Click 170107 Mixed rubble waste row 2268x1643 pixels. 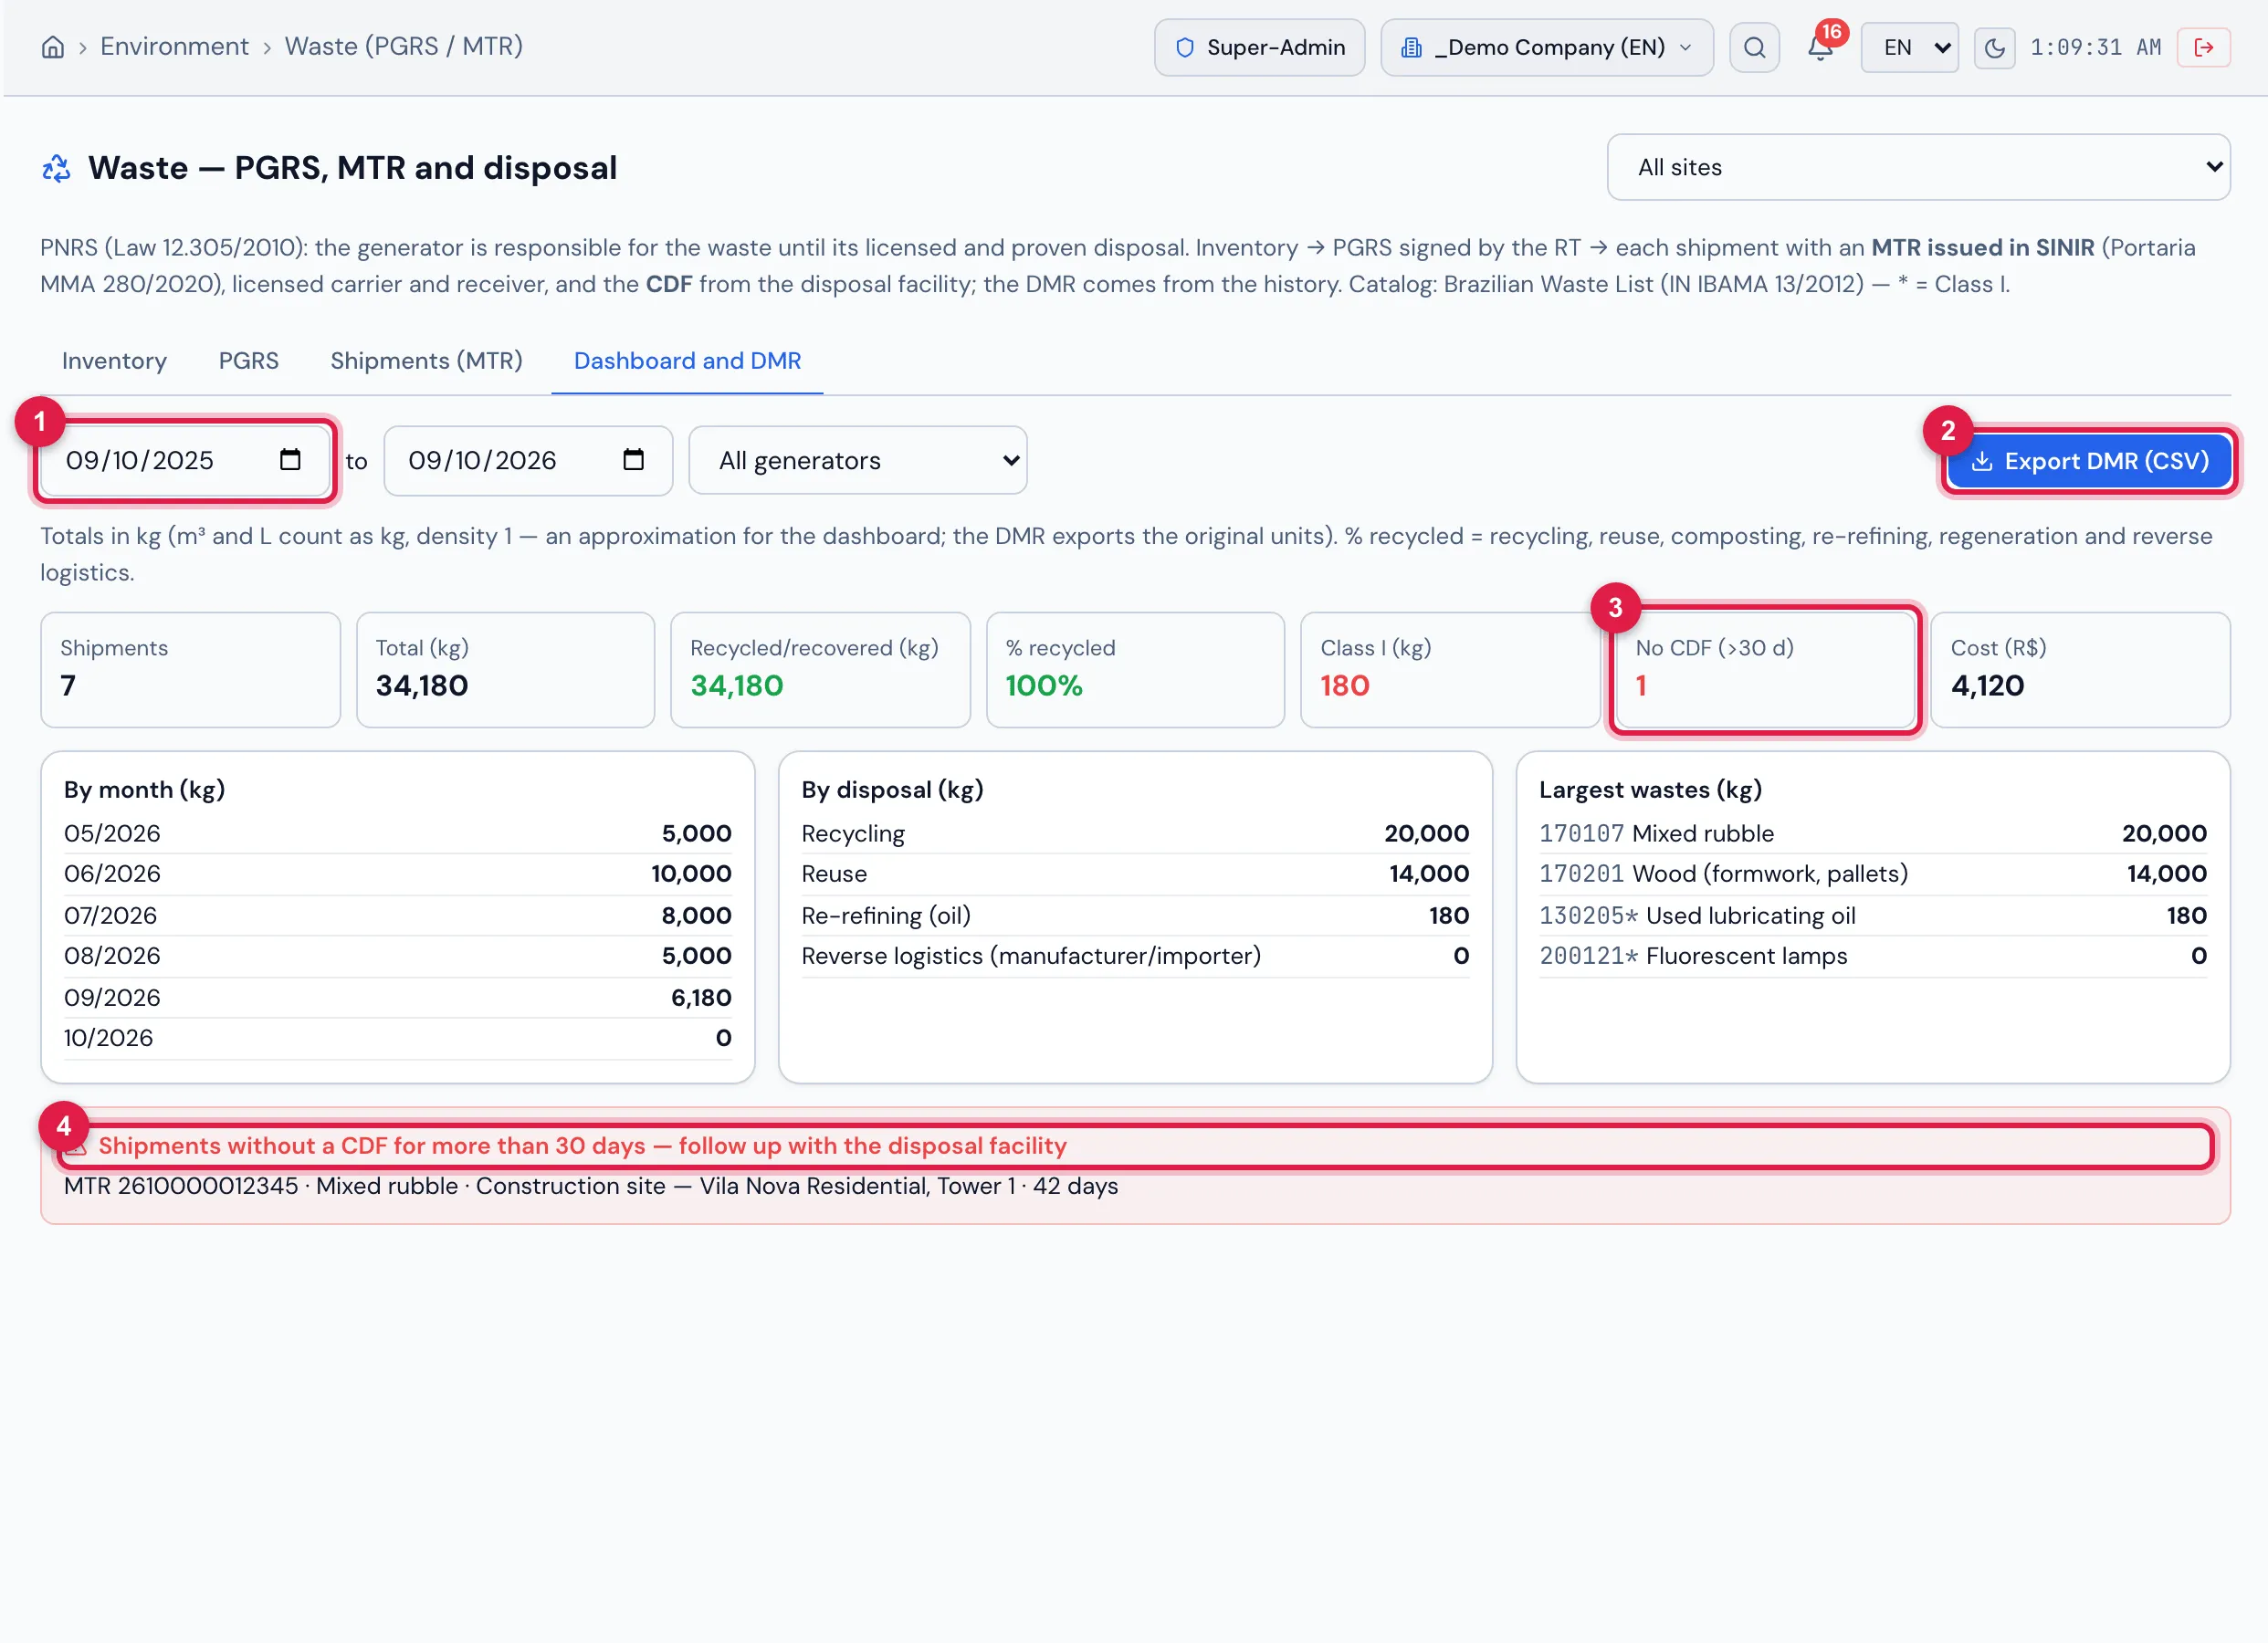pos(1873,834)
